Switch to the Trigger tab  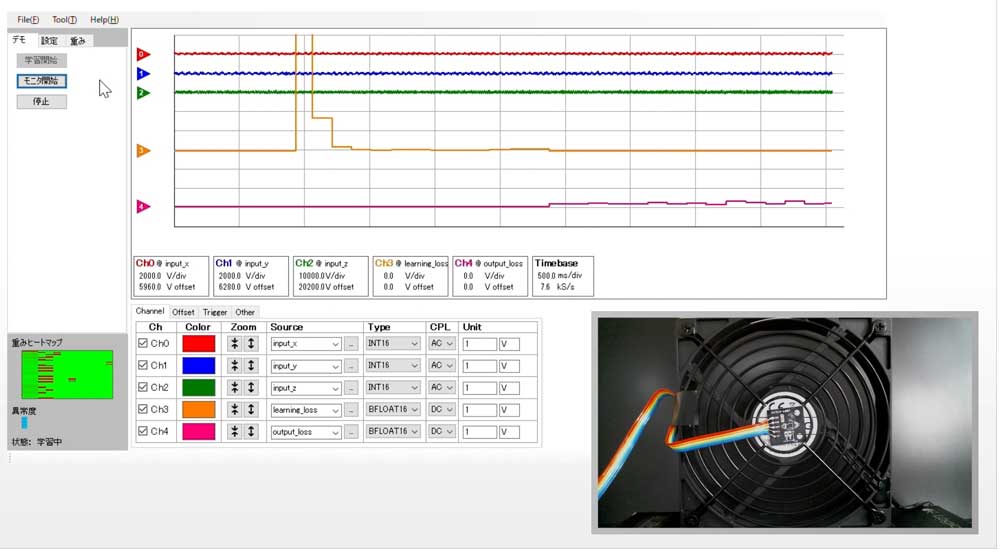click(215, 312)
